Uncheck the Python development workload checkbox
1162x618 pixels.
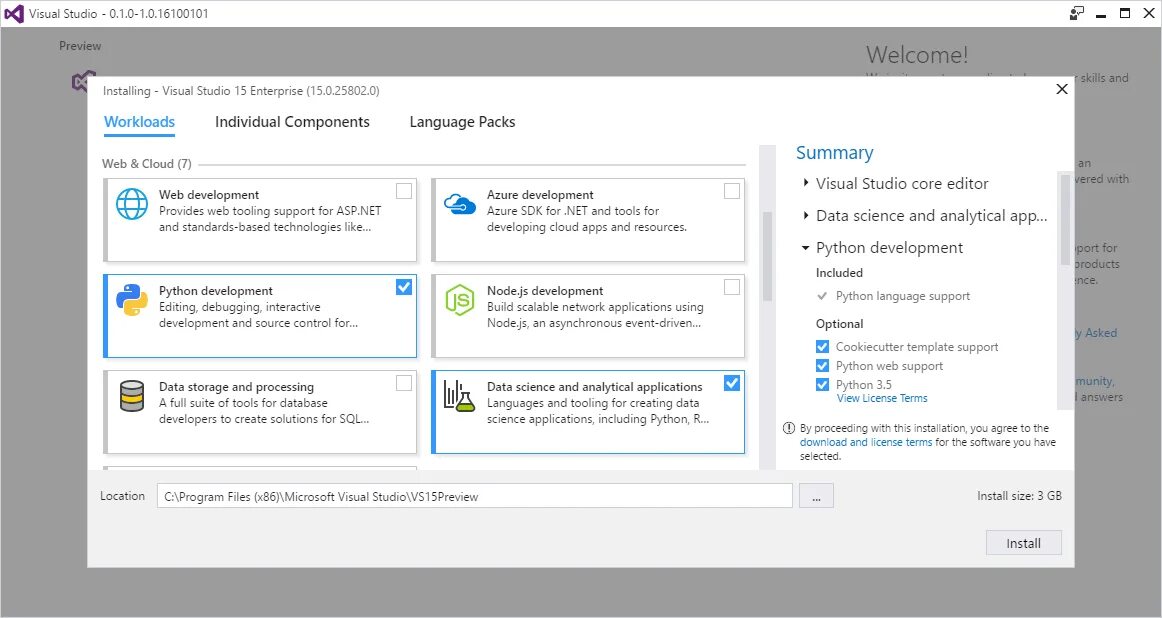404,287
